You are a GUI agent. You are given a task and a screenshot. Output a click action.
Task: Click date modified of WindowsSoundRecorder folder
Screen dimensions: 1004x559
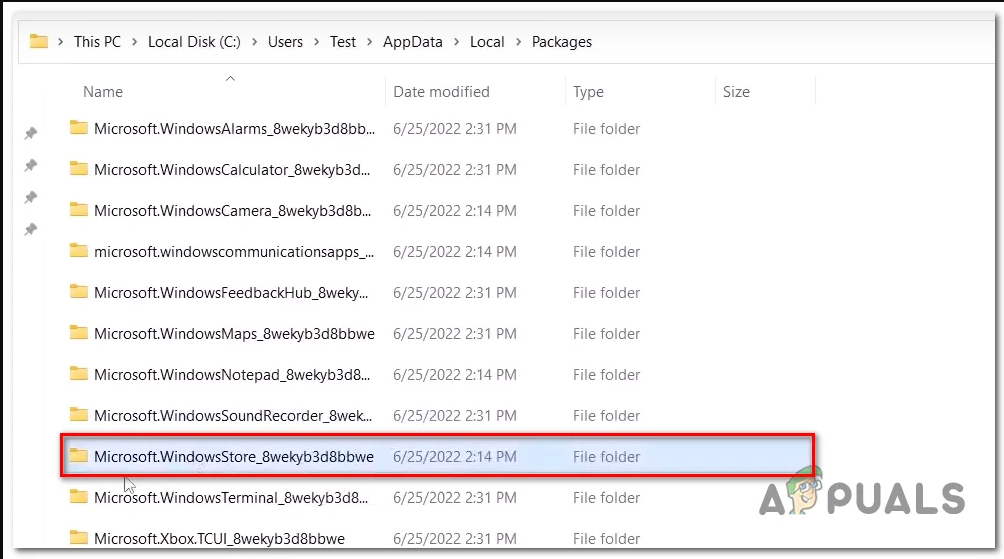coord(455,416)
